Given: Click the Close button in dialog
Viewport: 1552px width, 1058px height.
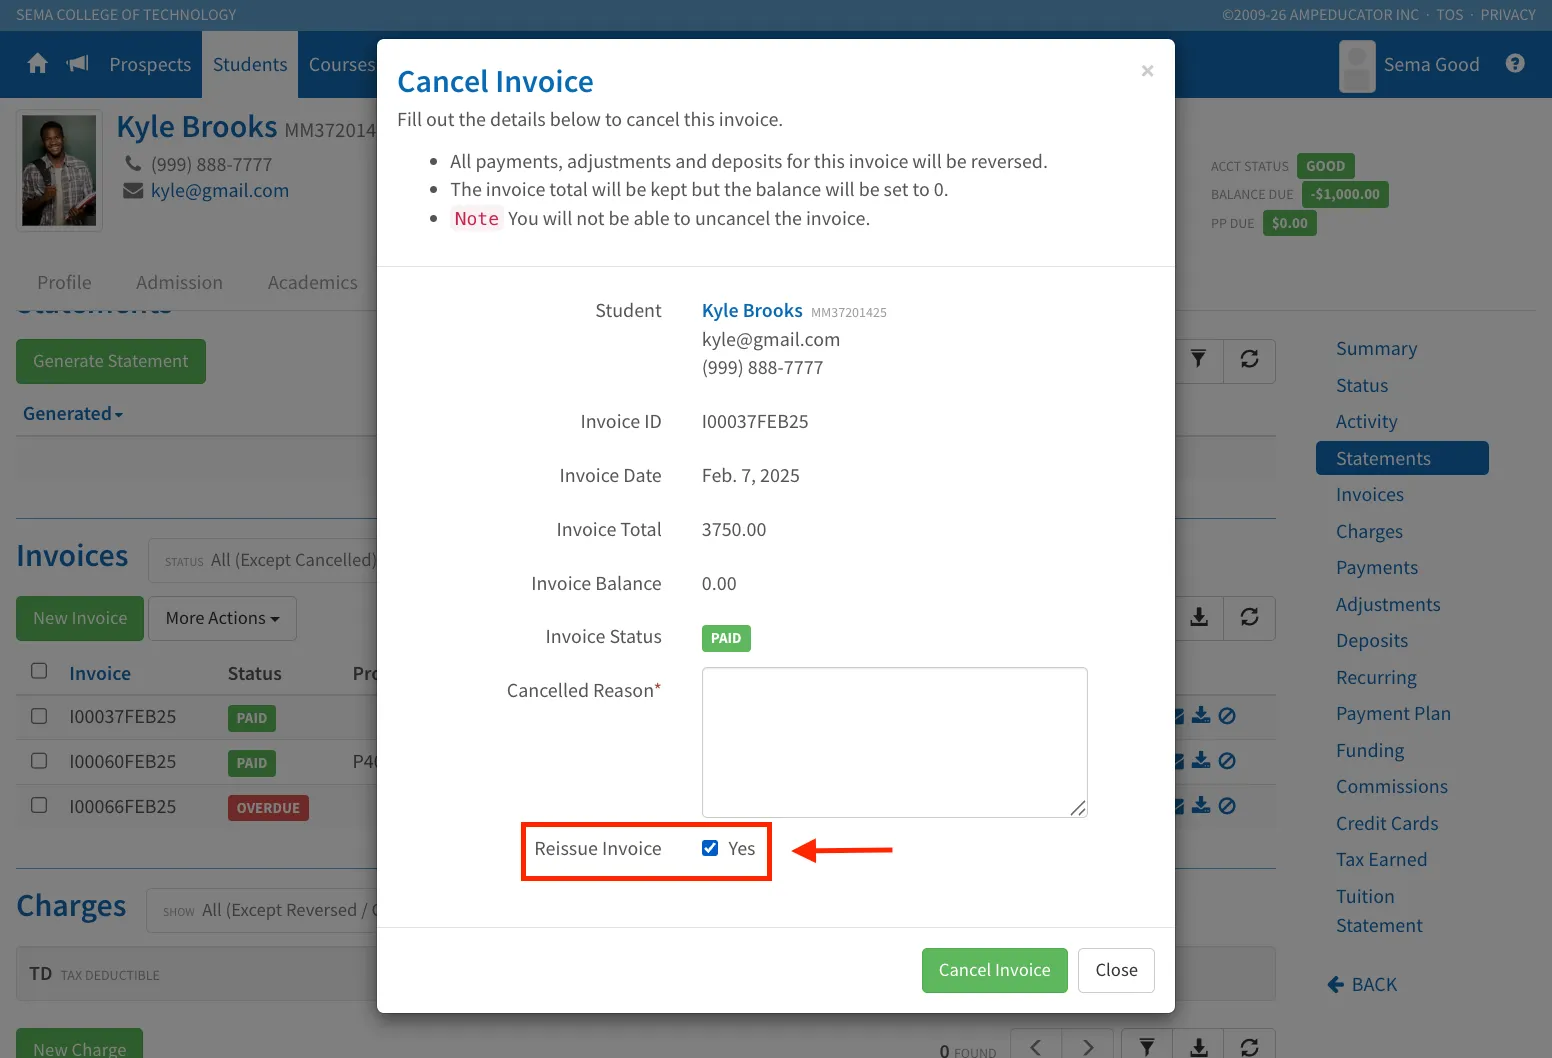Looking at the screenshot, I should [1117, 970].
